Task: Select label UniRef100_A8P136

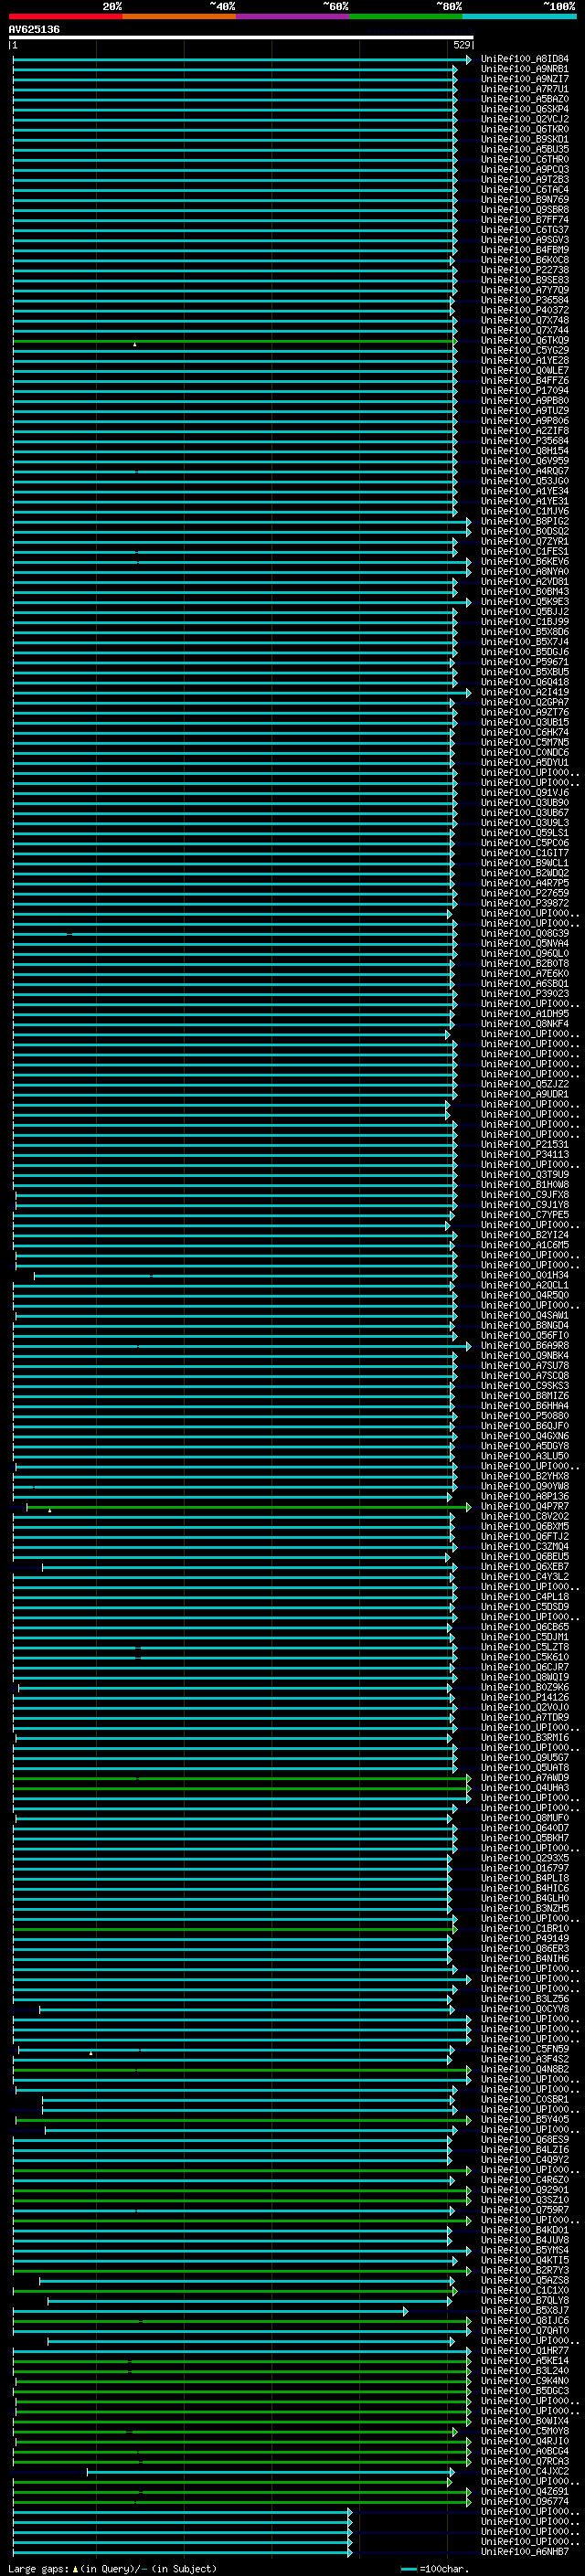Action: click(524, 1496)
